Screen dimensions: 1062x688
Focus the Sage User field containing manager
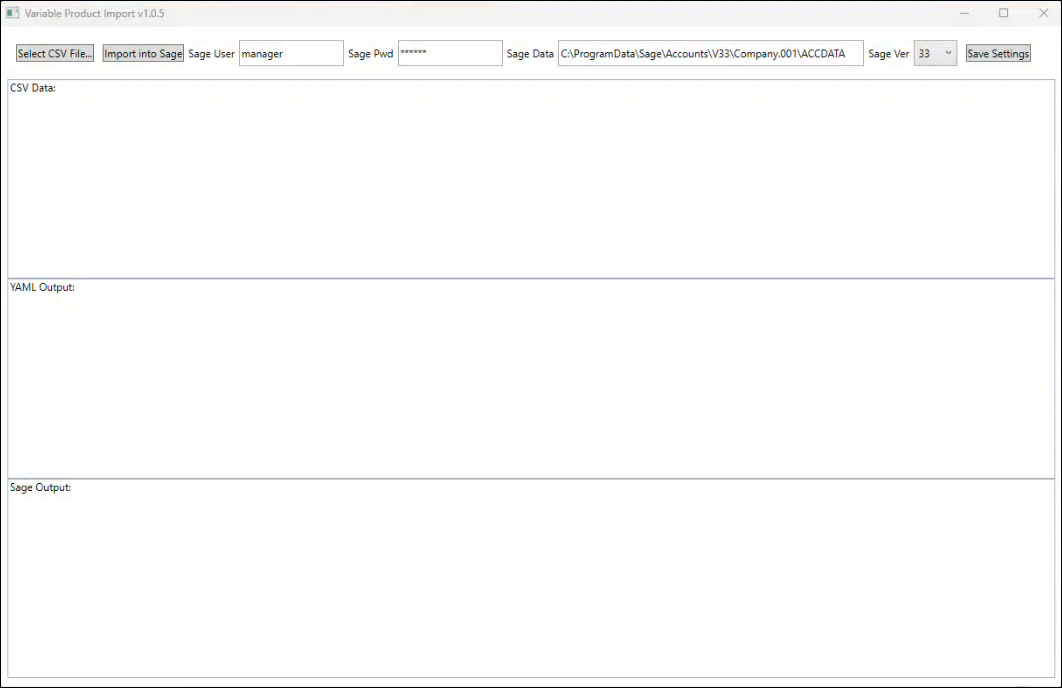pyautogui.click(x=291, y=54)
